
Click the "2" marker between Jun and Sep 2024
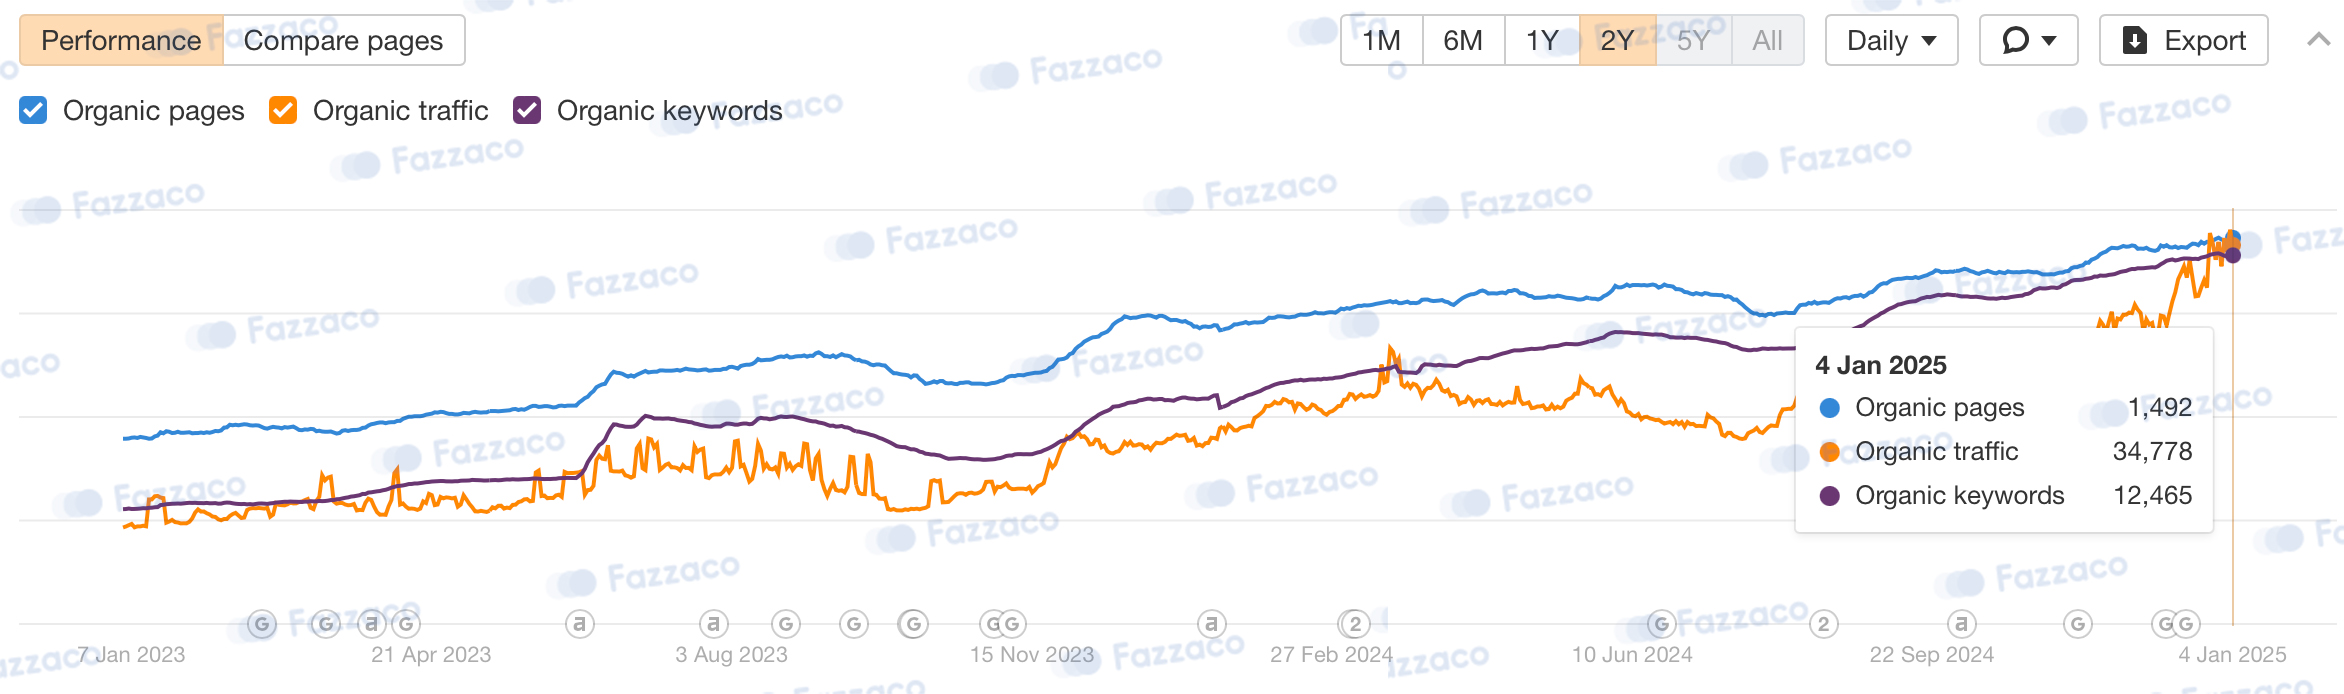tap(1824, 625)
